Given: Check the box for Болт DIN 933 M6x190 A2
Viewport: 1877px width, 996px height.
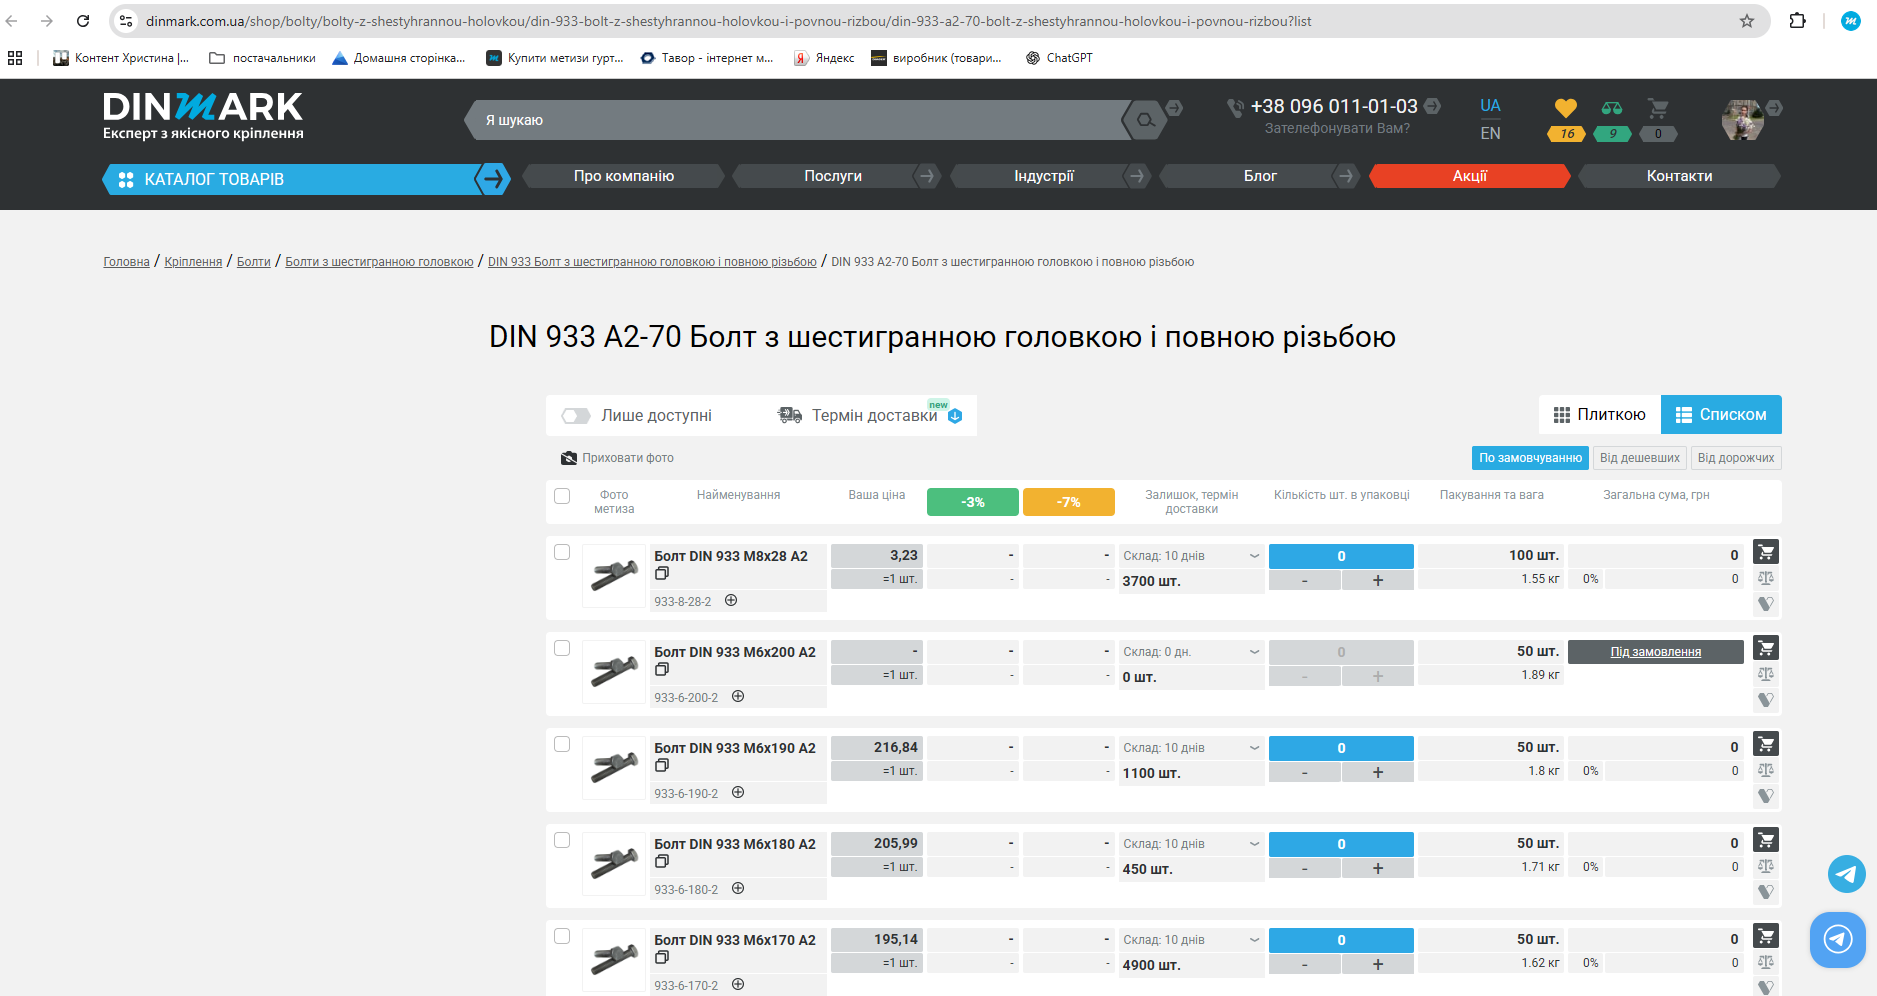Looking at the screenshot, I should tap(562, 744).
